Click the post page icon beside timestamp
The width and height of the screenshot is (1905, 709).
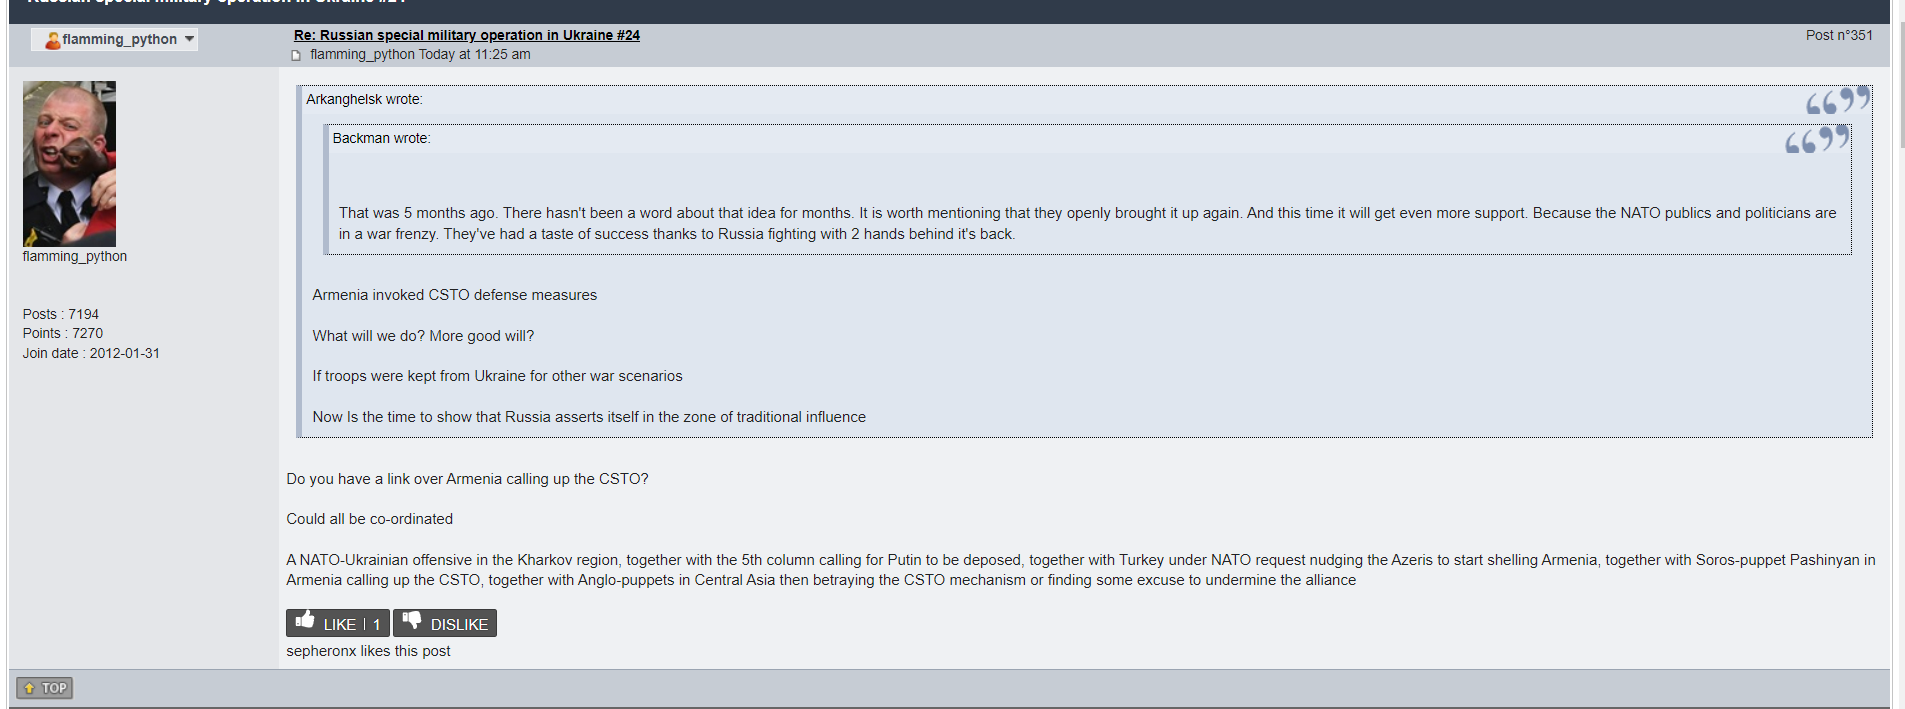point(296,56)
